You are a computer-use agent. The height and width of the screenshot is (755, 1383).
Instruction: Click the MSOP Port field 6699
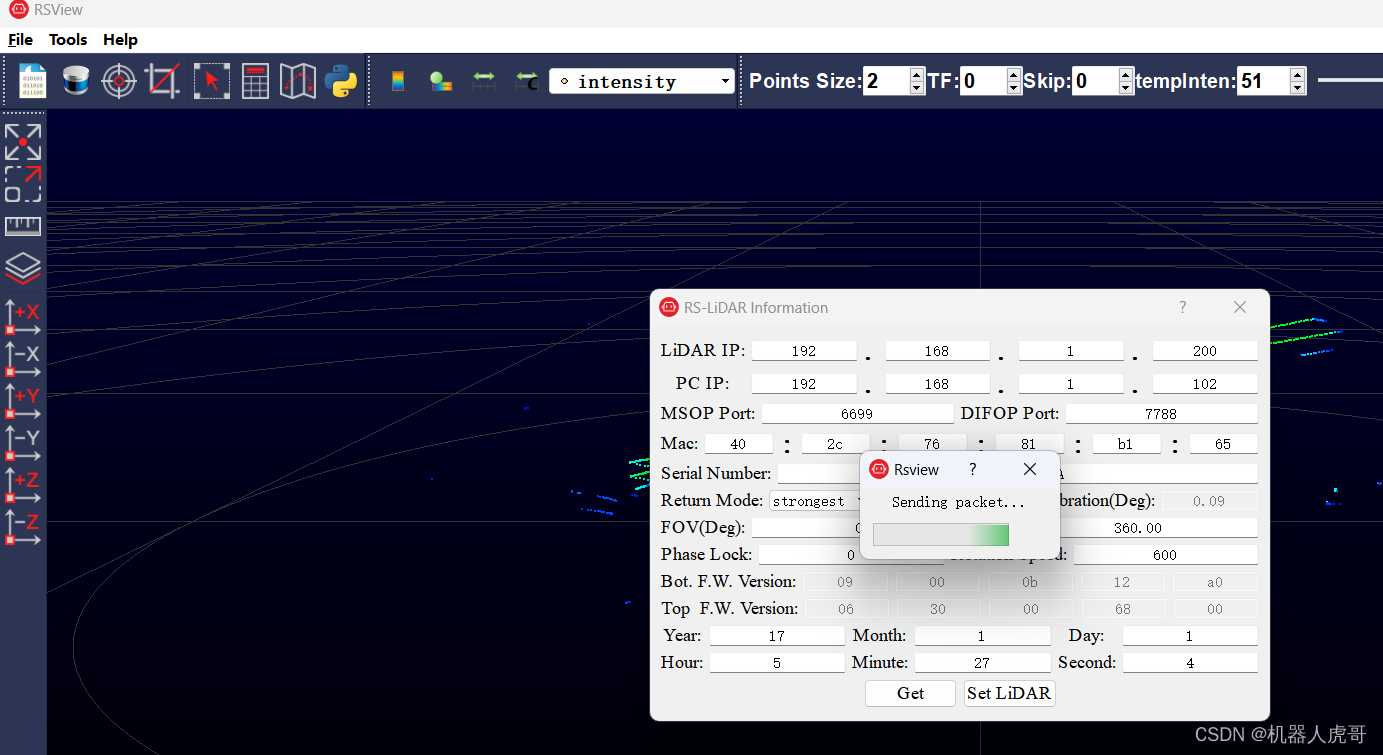pyautogui.click(x=857, y=414)
